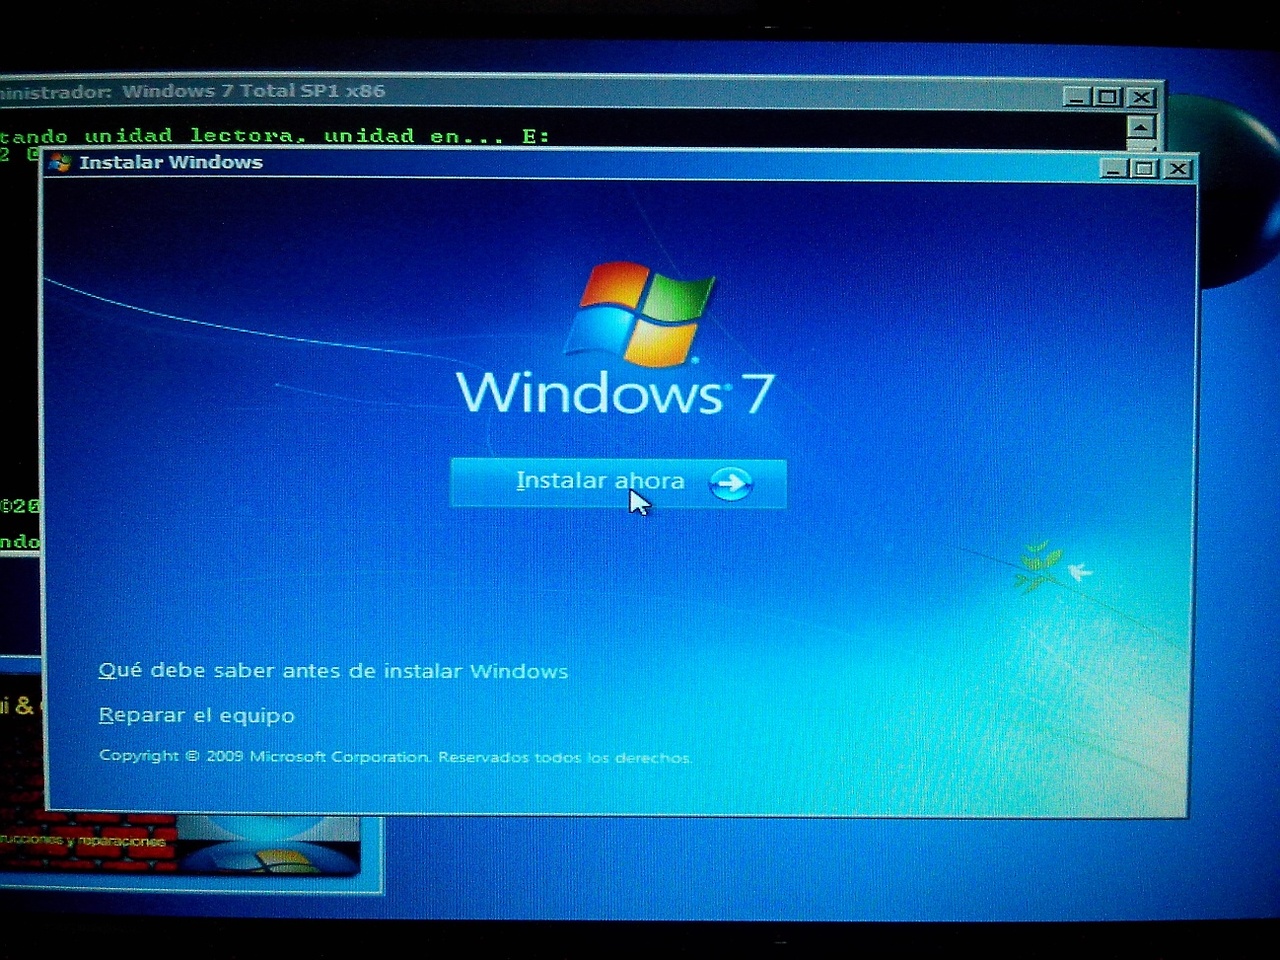The height and width of the screenshot is (960, 1280).
Task: Select the Reparar el equipo link
Action: [197, 716]
